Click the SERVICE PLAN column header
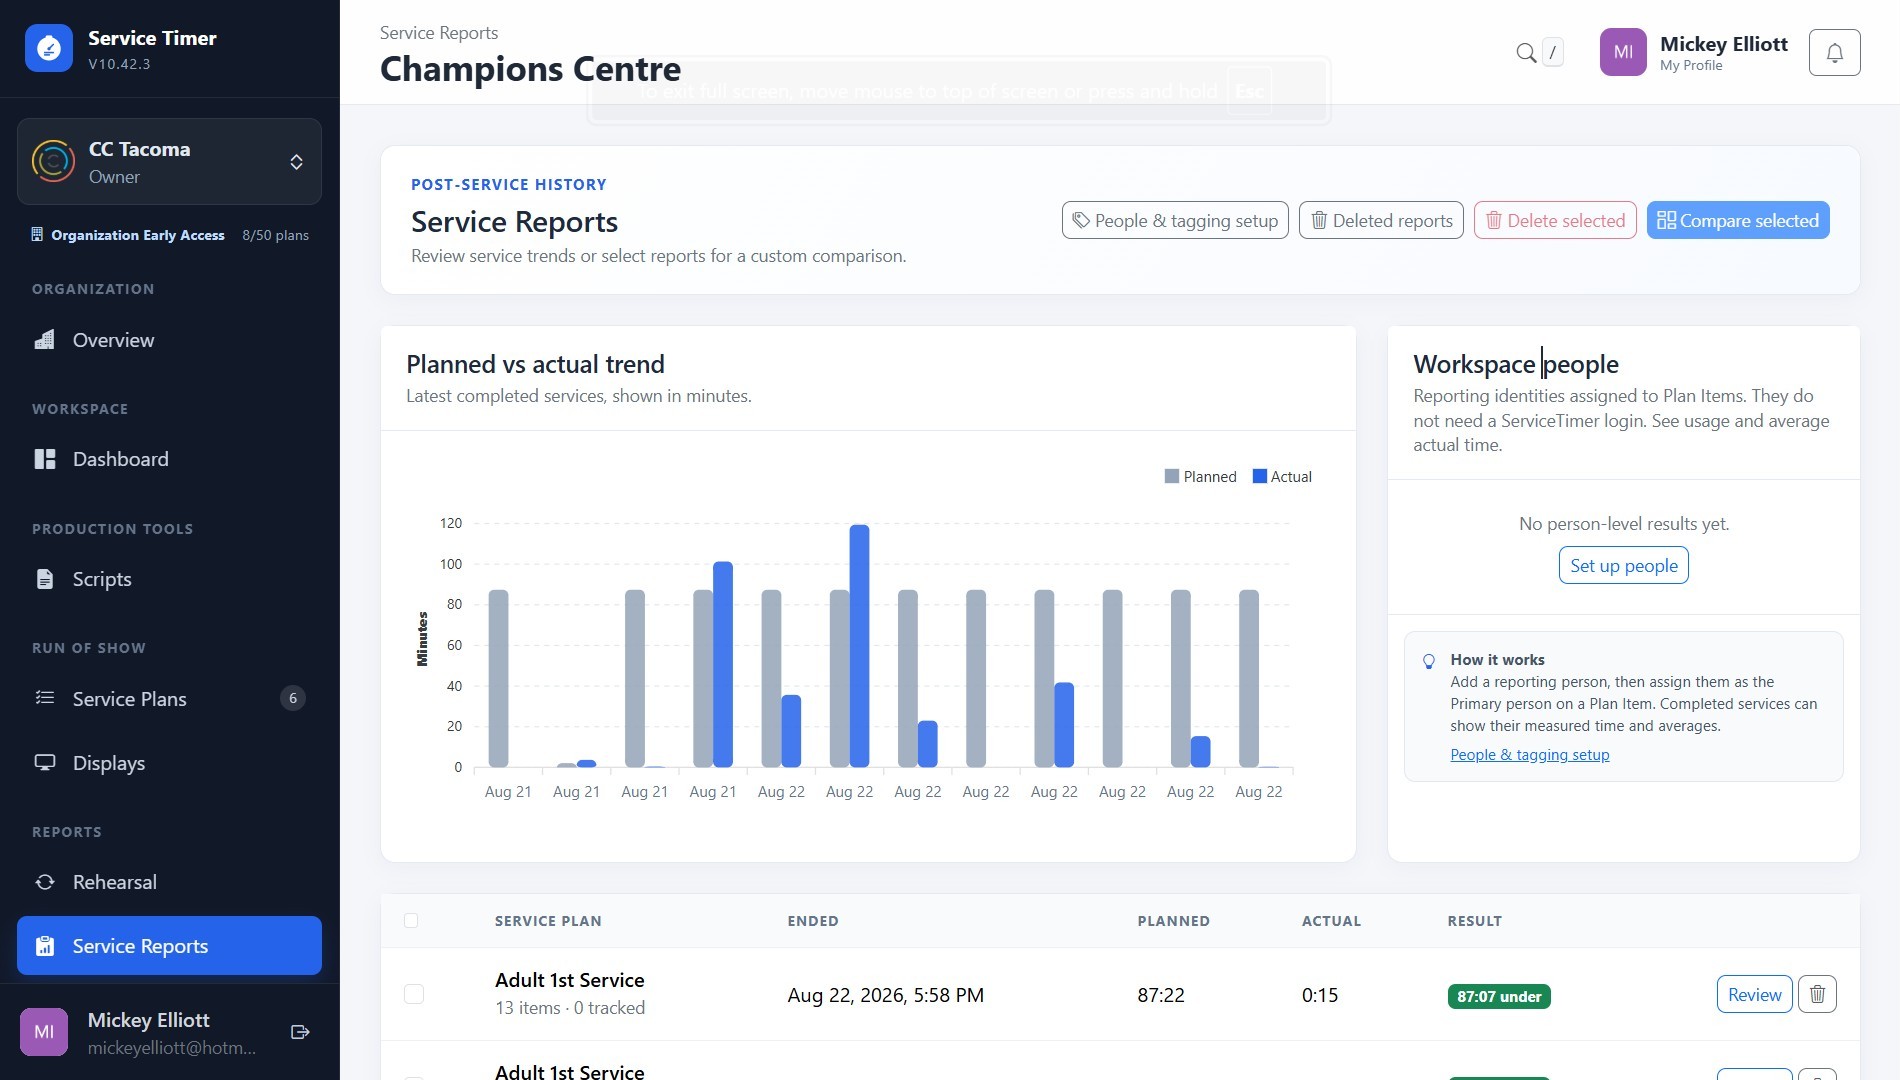This screenshot has width=1900, height=1080. tap(548, 921)
